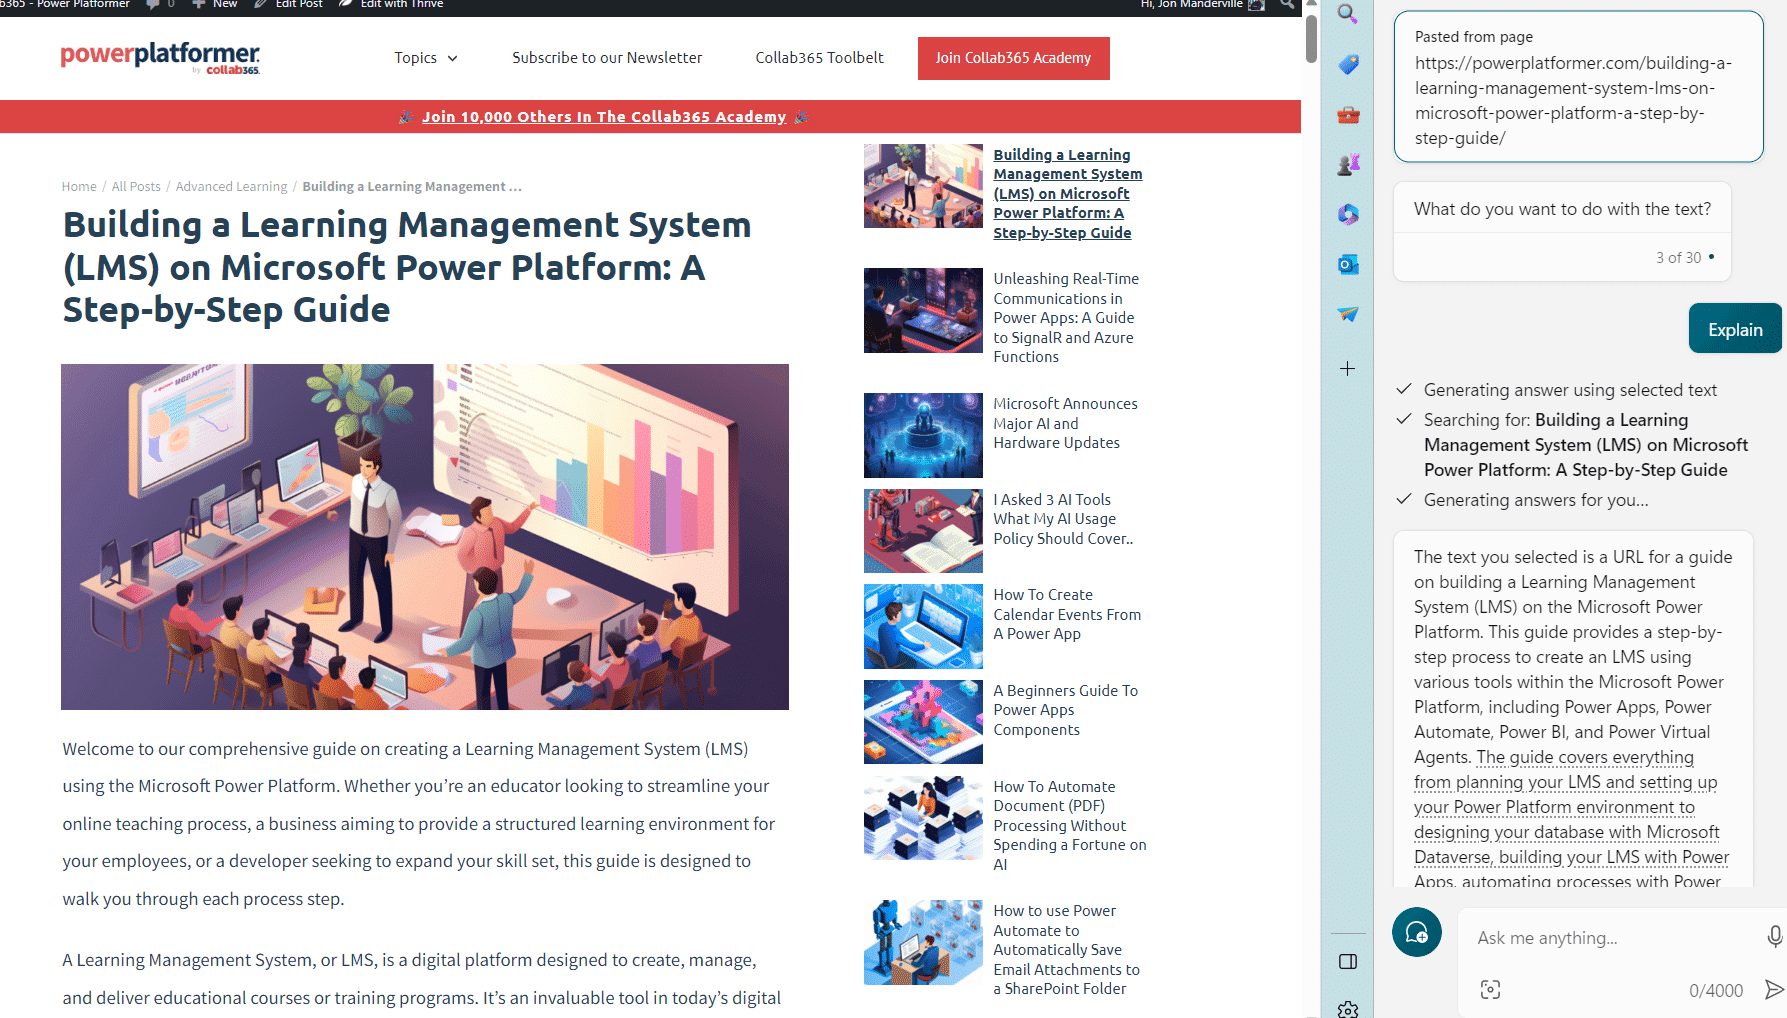
Task: Open the I Asked 3 AI Tools thumbnail
Action: tap(923, 531)
